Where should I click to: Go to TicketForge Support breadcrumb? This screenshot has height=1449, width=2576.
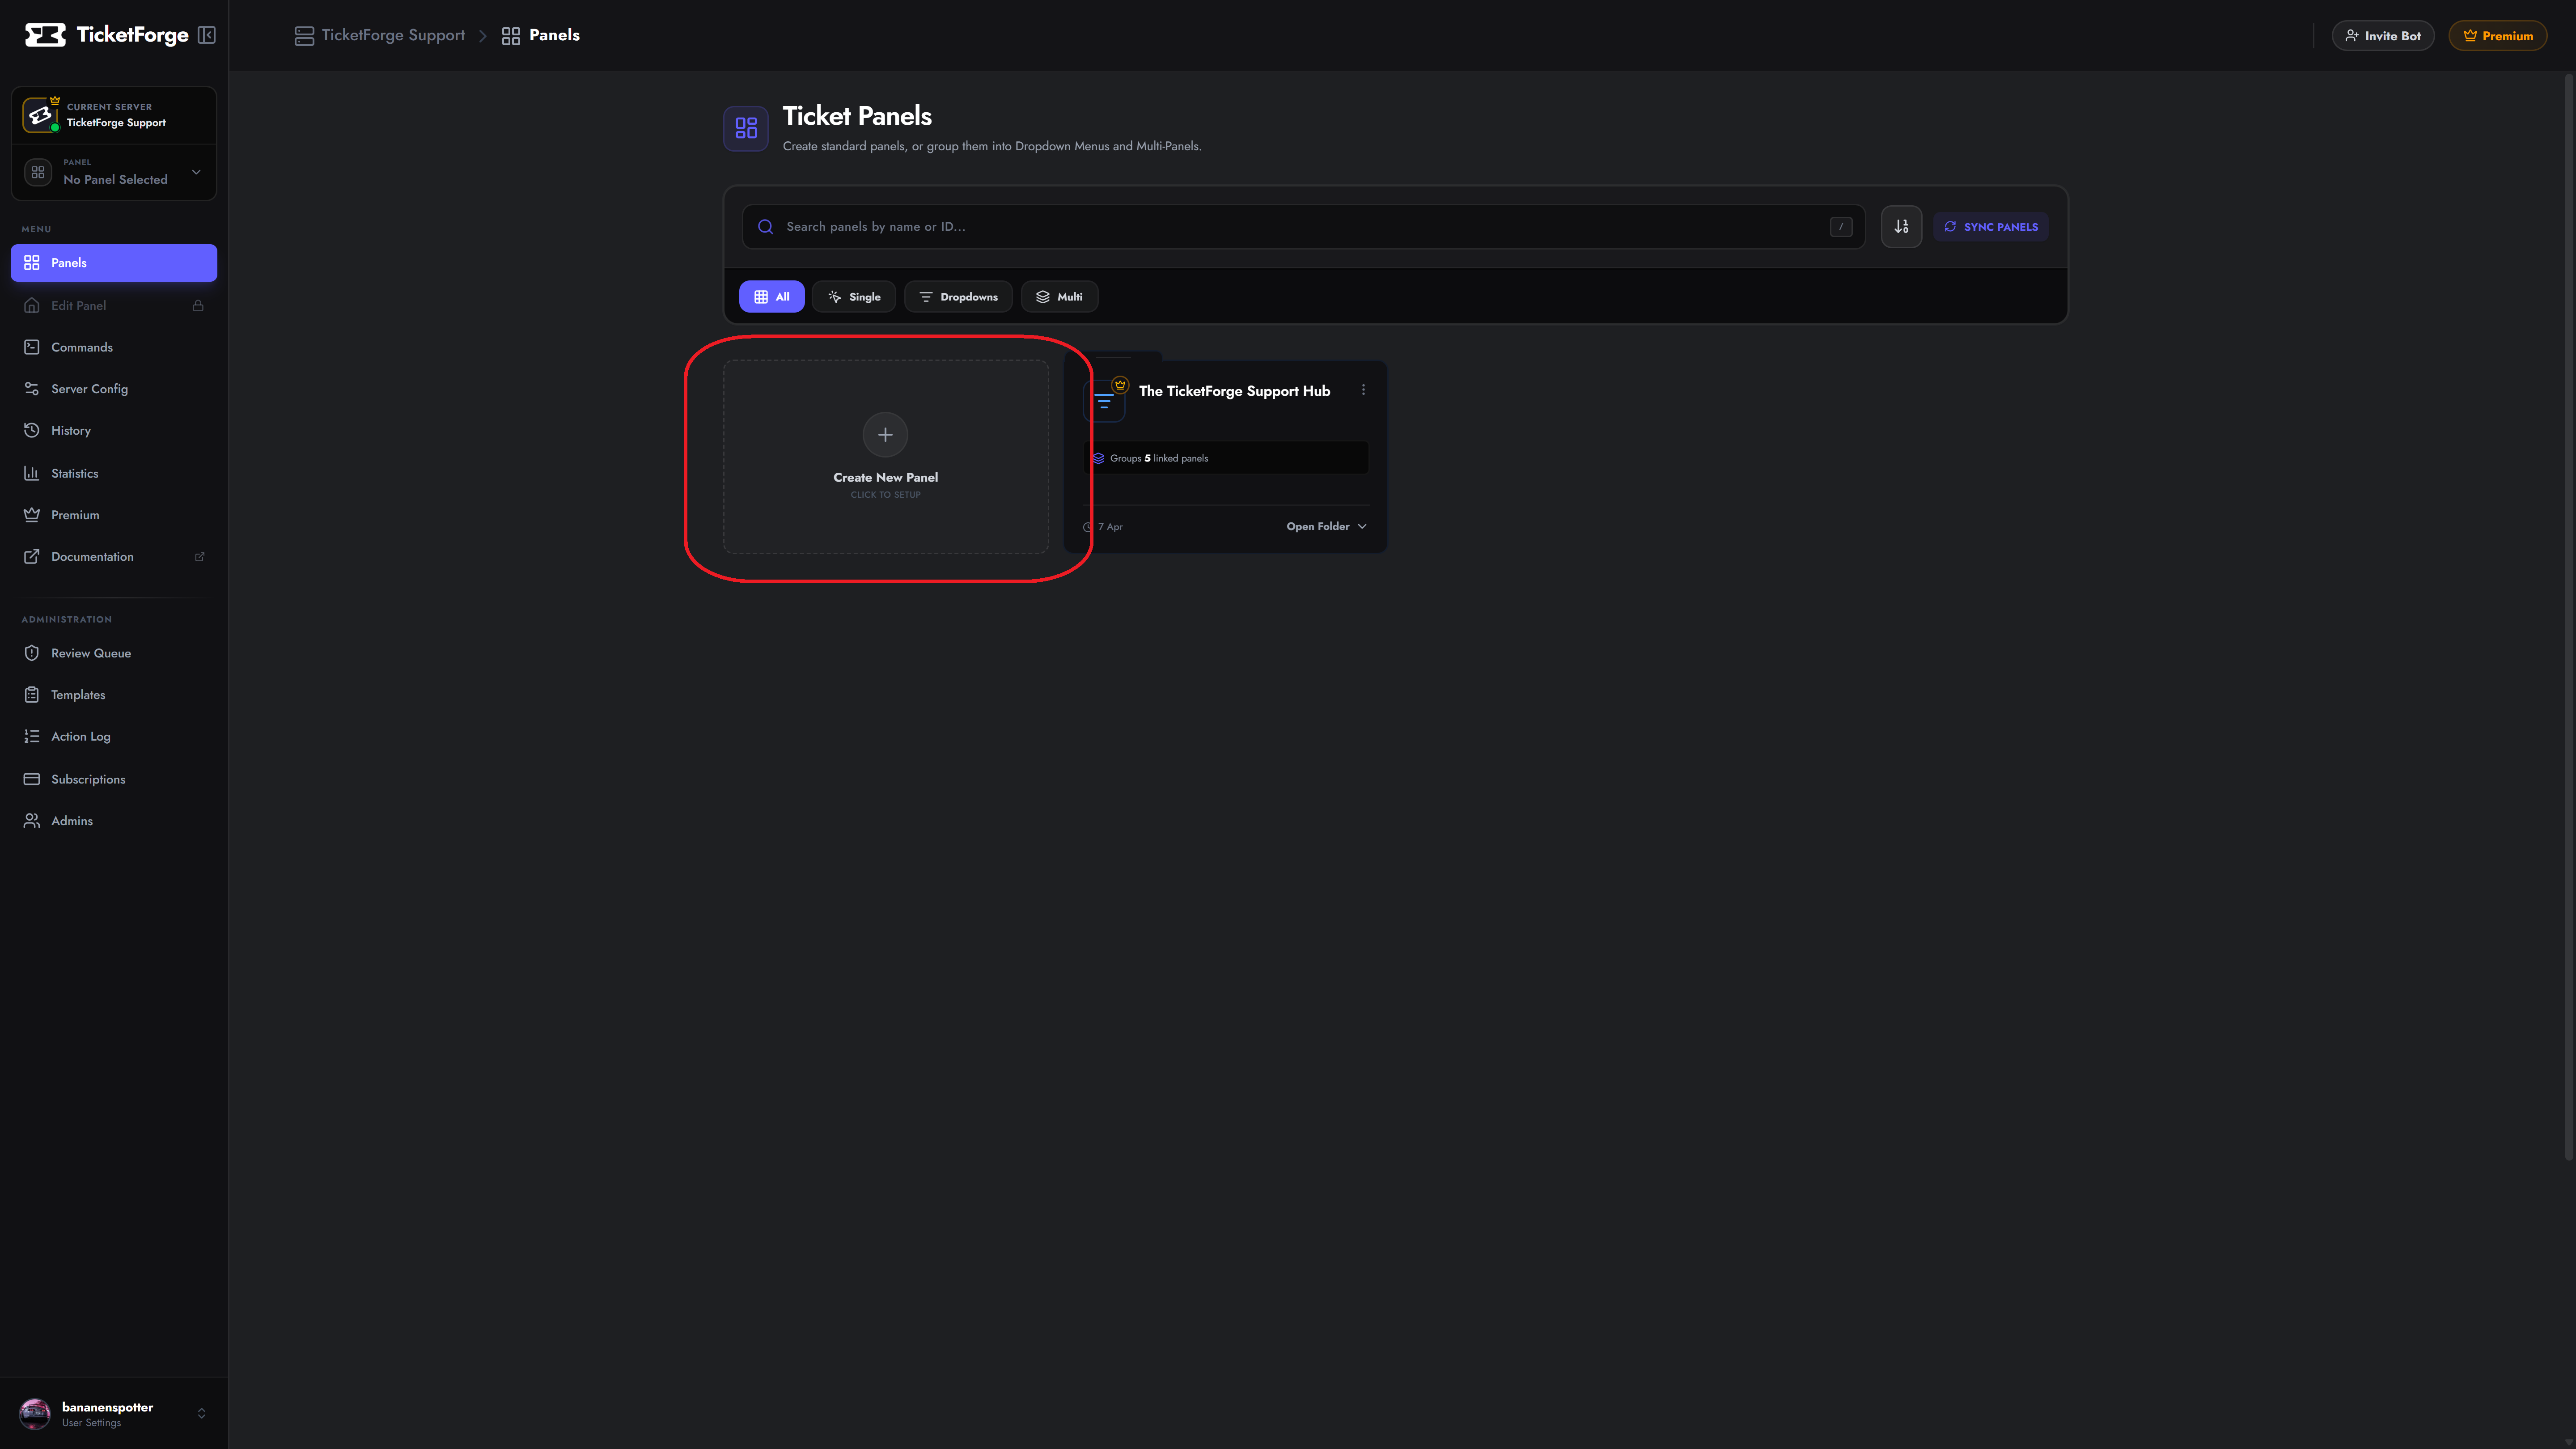[x=380, y=35]
